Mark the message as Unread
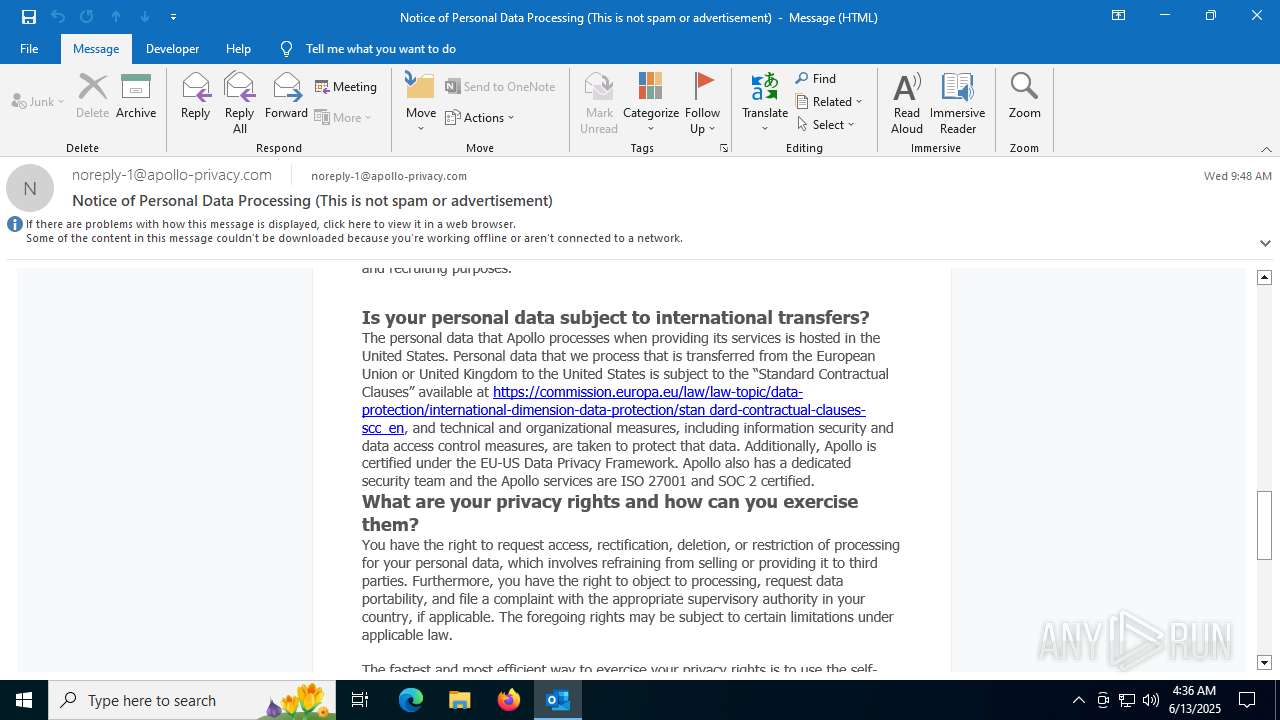The image size is (1280, 720). click(599, 103)
